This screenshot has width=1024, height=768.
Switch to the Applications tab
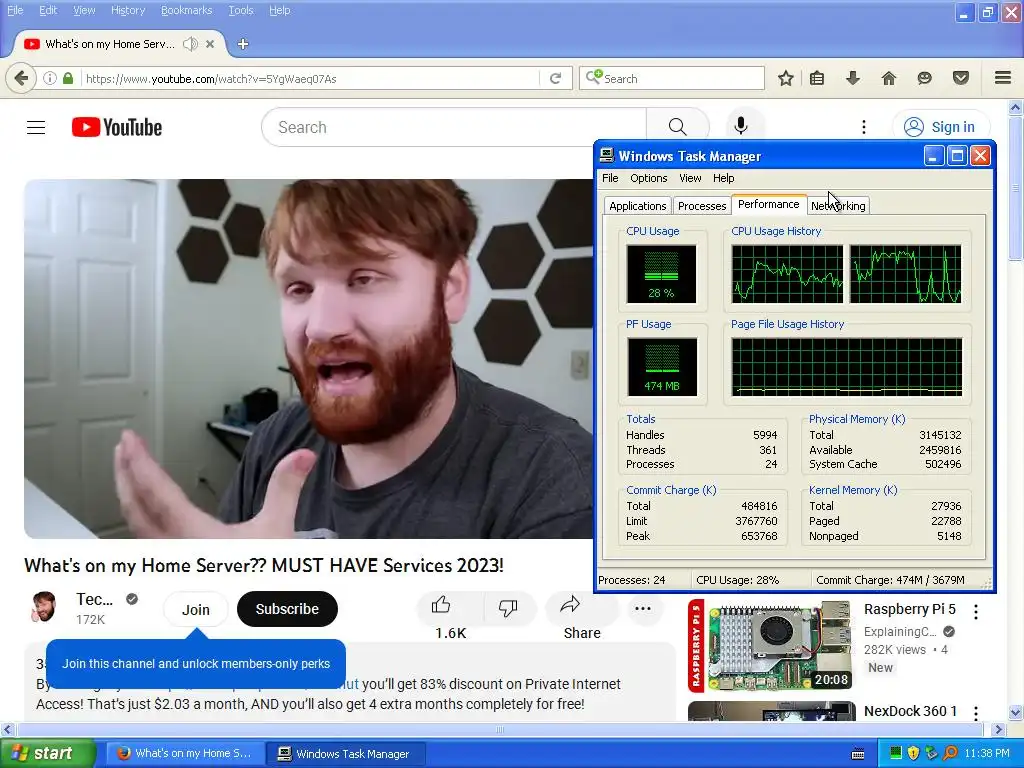point(637,206)
